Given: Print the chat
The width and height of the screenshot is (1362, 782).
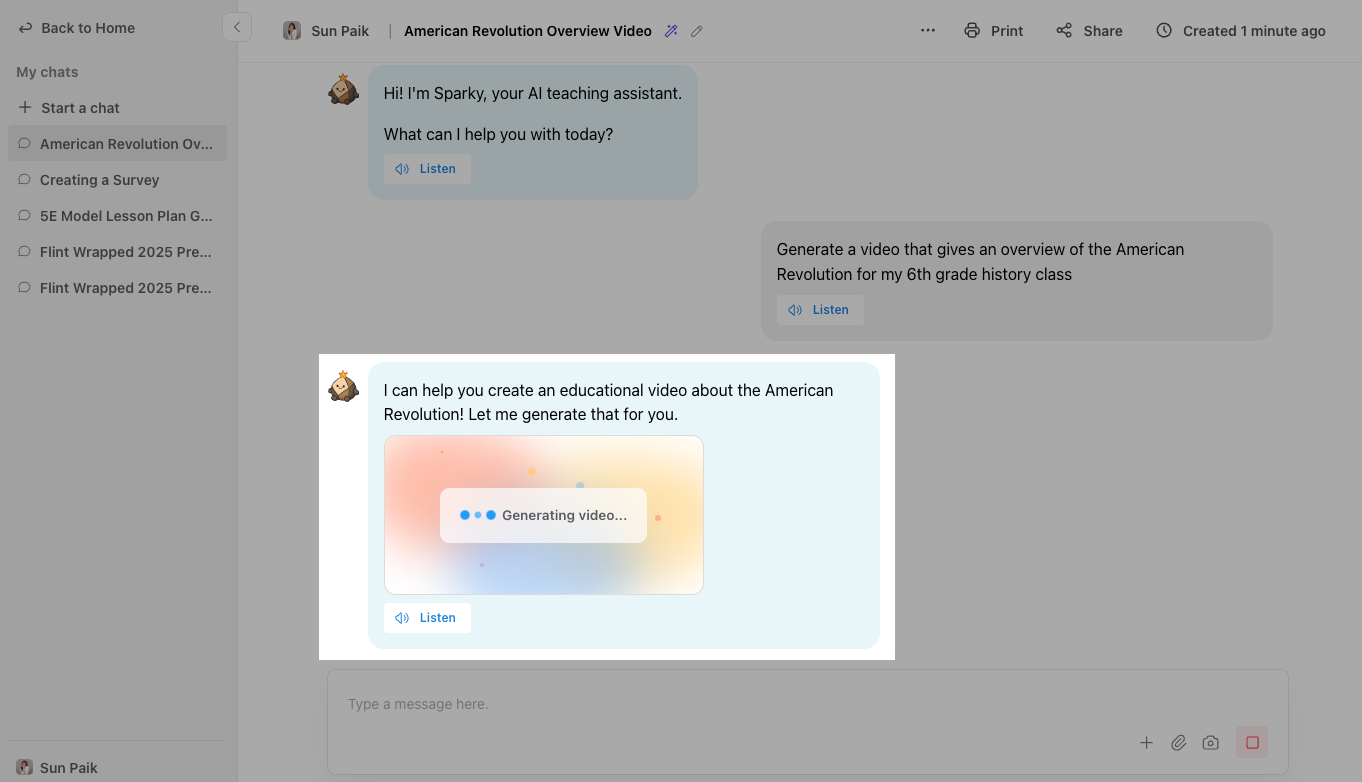Looking at the screenshot, I should pyautogui.click(x=994, y=31).
